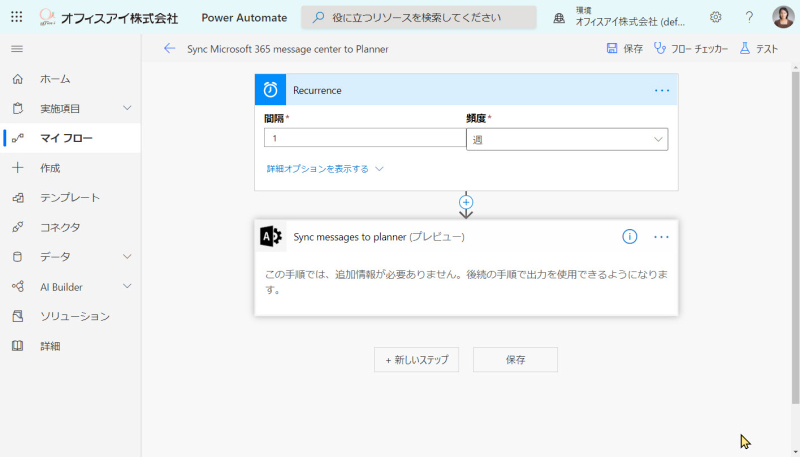Run the フロー チェッカー from toolbar

point(691,49)
